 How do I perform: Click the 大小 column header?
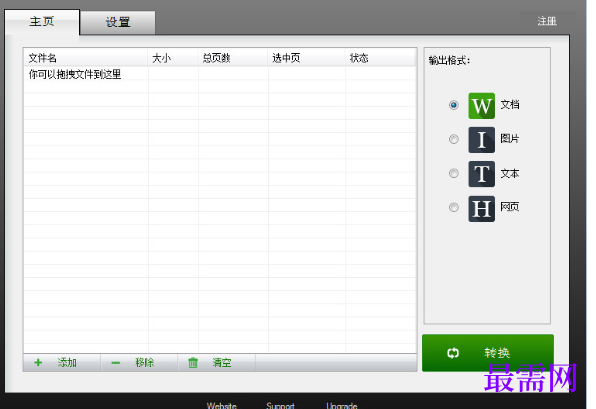pos(173,58)
